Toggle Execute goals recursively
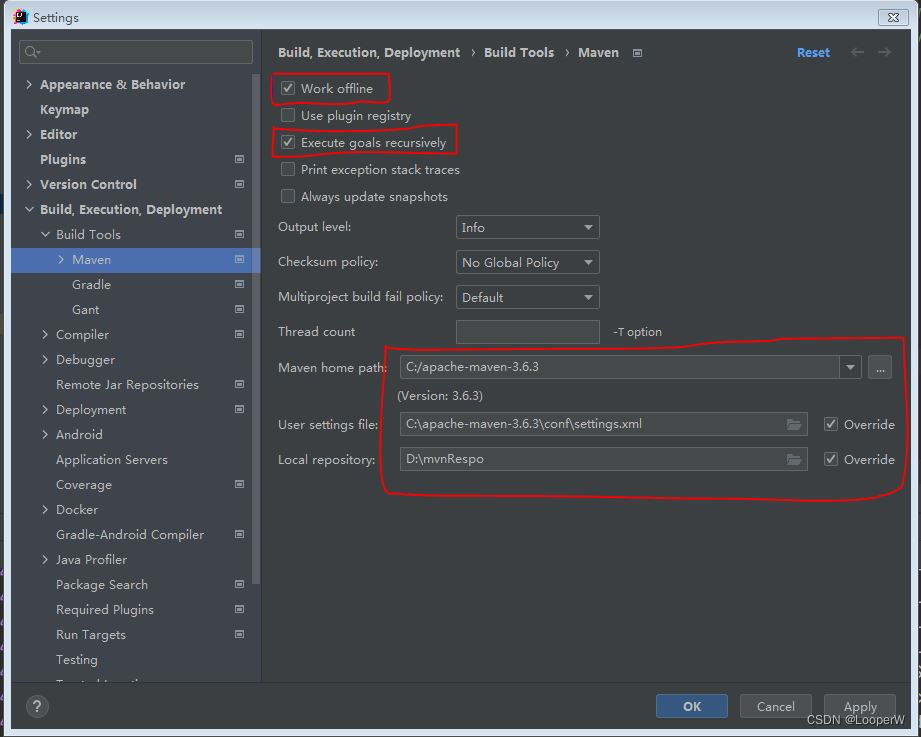Viewport: 921px width, 737px height. coord(287,142)
